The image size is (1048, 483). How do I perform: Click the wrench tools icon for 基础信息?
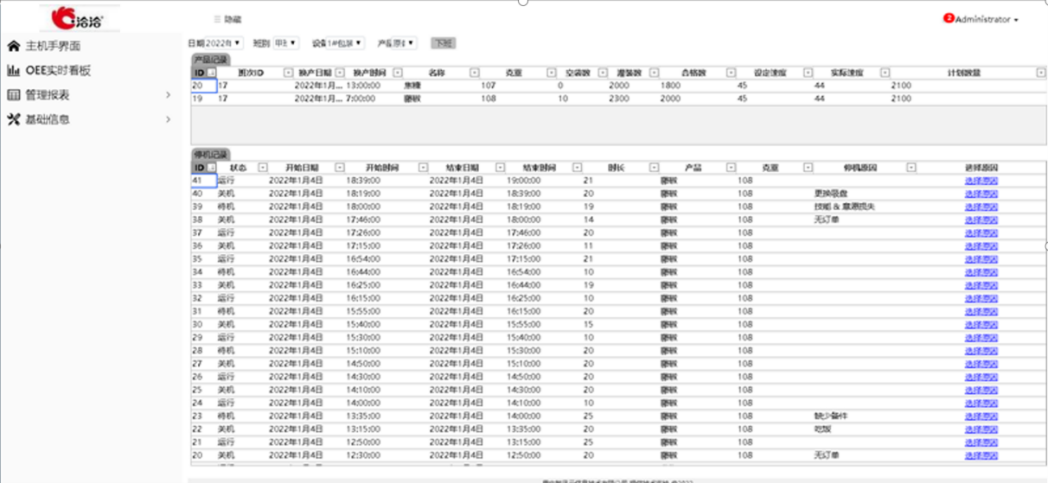pos(14,119)
